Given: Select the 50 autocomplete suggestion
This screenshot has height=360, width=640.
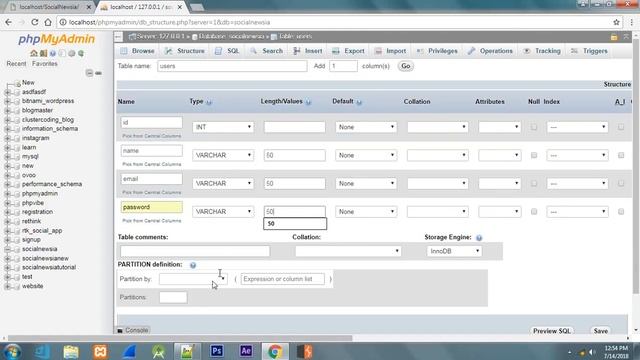Looking at the screenshot, I should (295, 224).
